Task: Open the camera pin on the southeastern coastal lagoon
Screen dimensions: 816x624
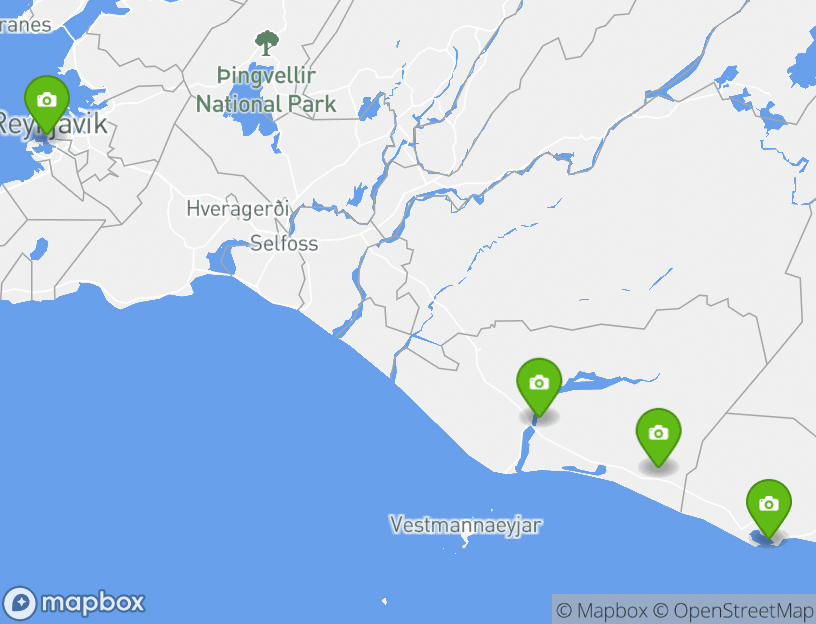Action: 769,508
